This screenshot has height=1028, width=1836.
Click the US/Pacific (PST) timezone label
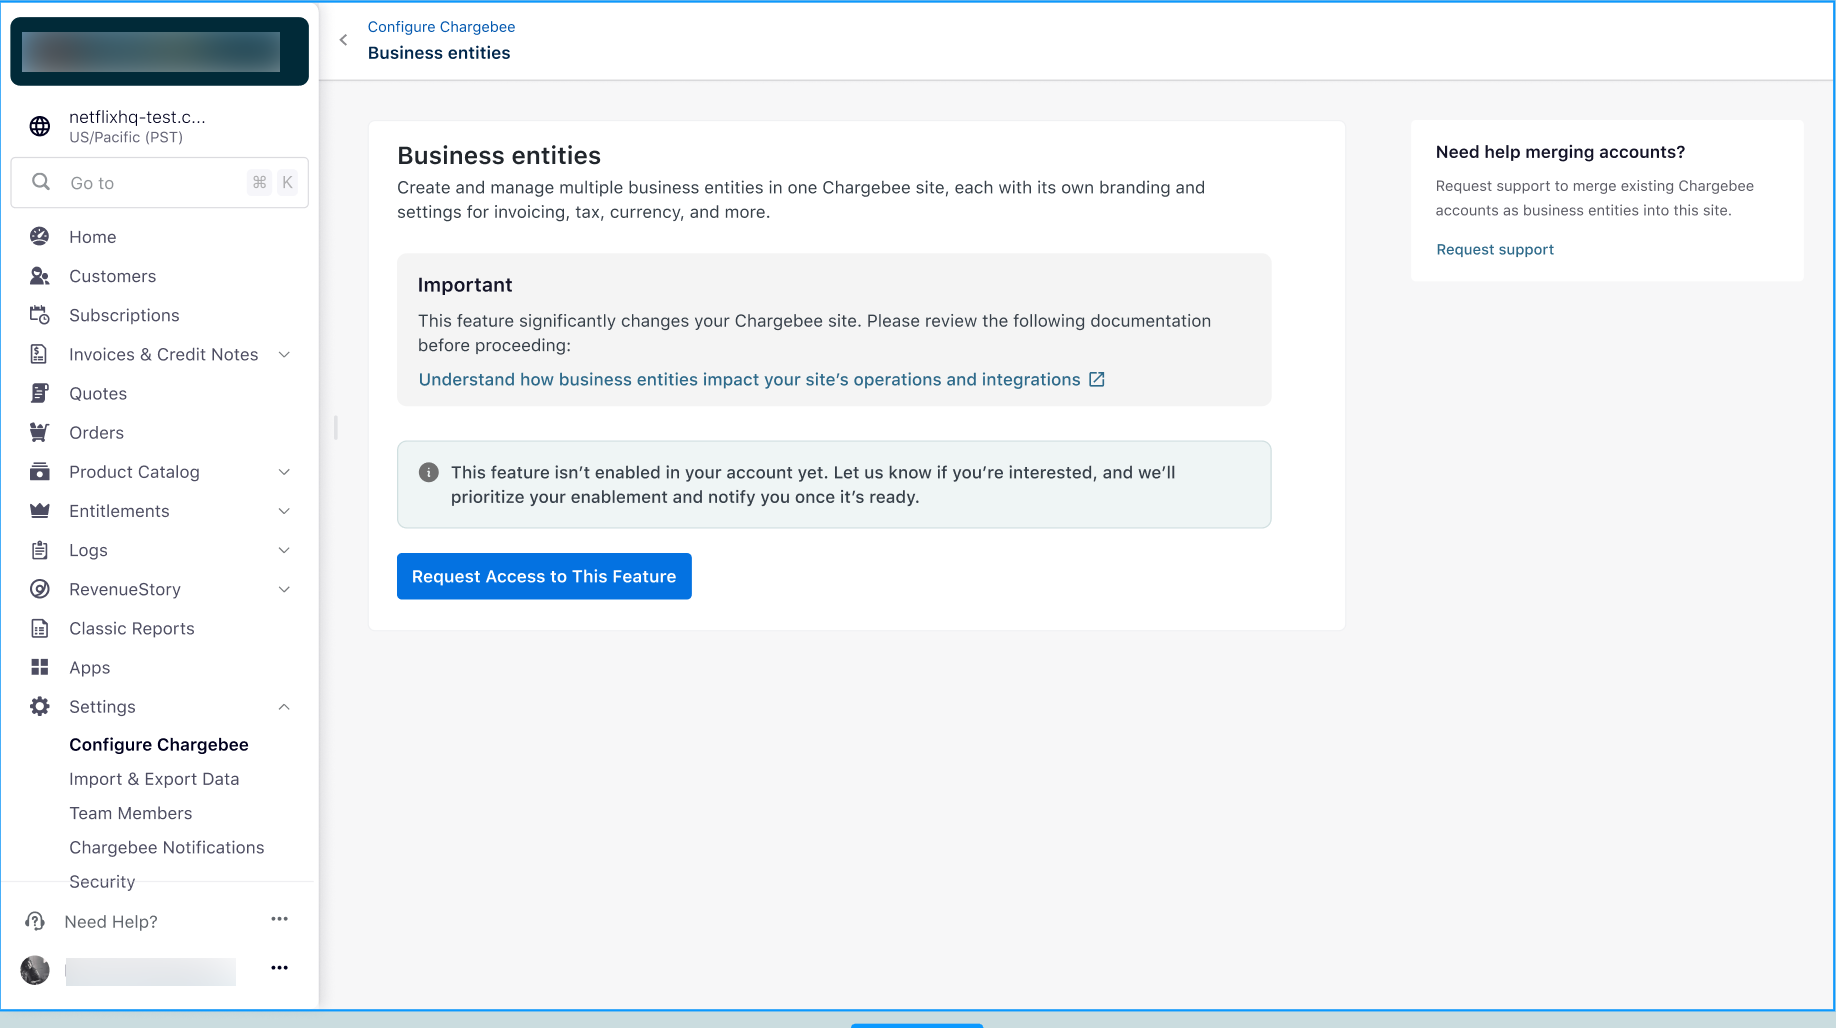tap(126, 137)
